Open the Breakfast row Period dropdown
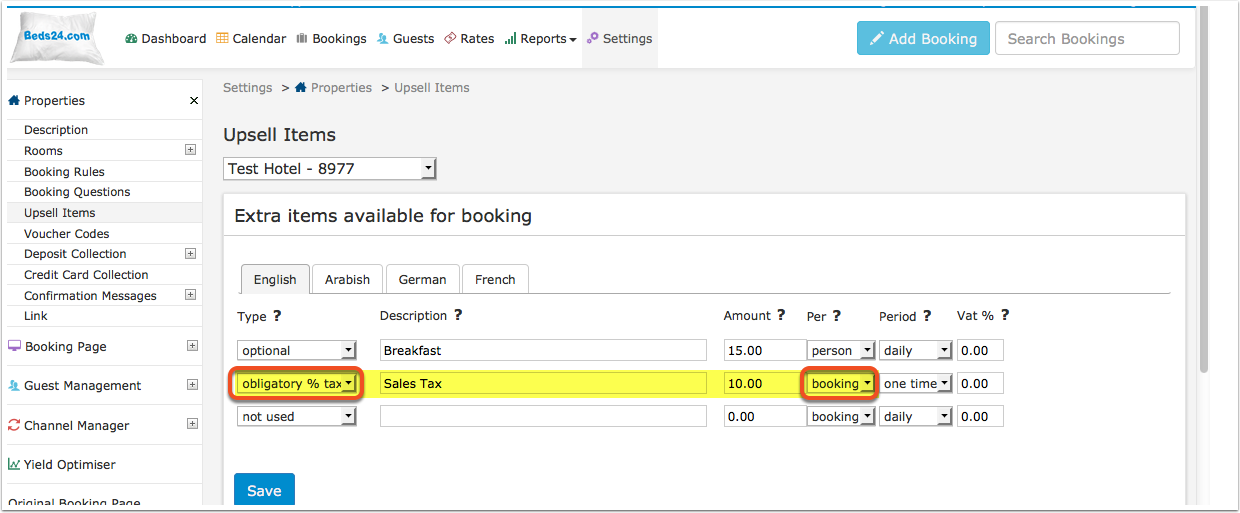 coord(915,351)
